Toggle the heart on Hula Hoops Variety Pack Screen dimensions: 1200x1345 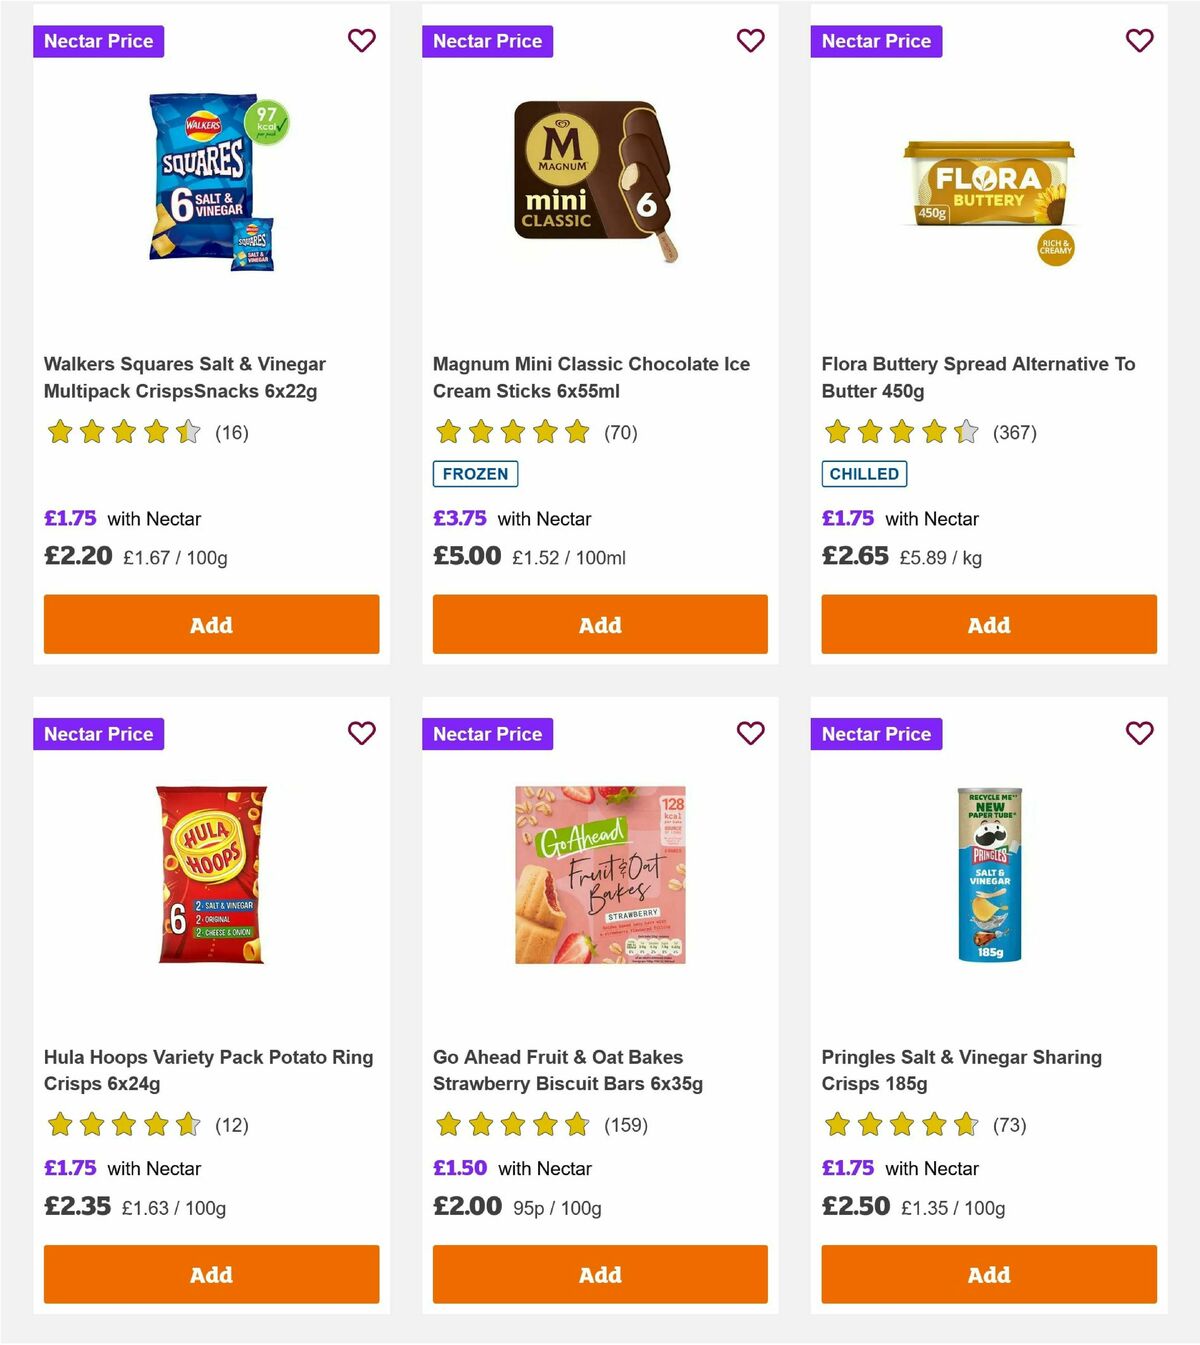[x=361, y=733]
